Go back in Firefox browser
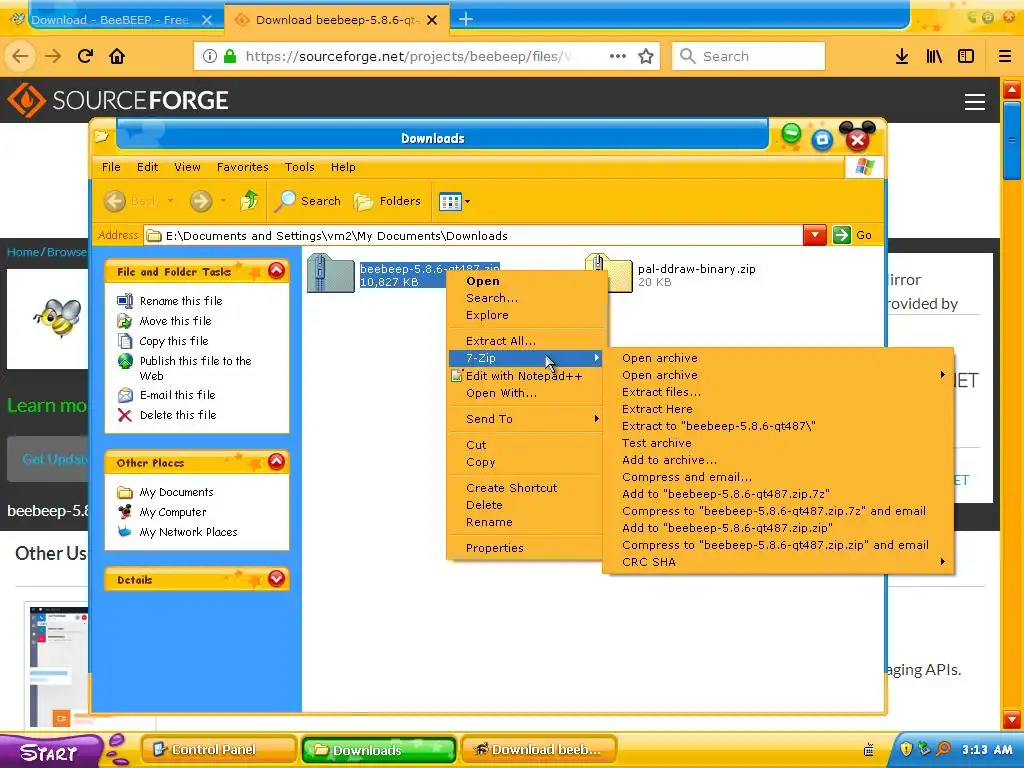 pos(20,56)
